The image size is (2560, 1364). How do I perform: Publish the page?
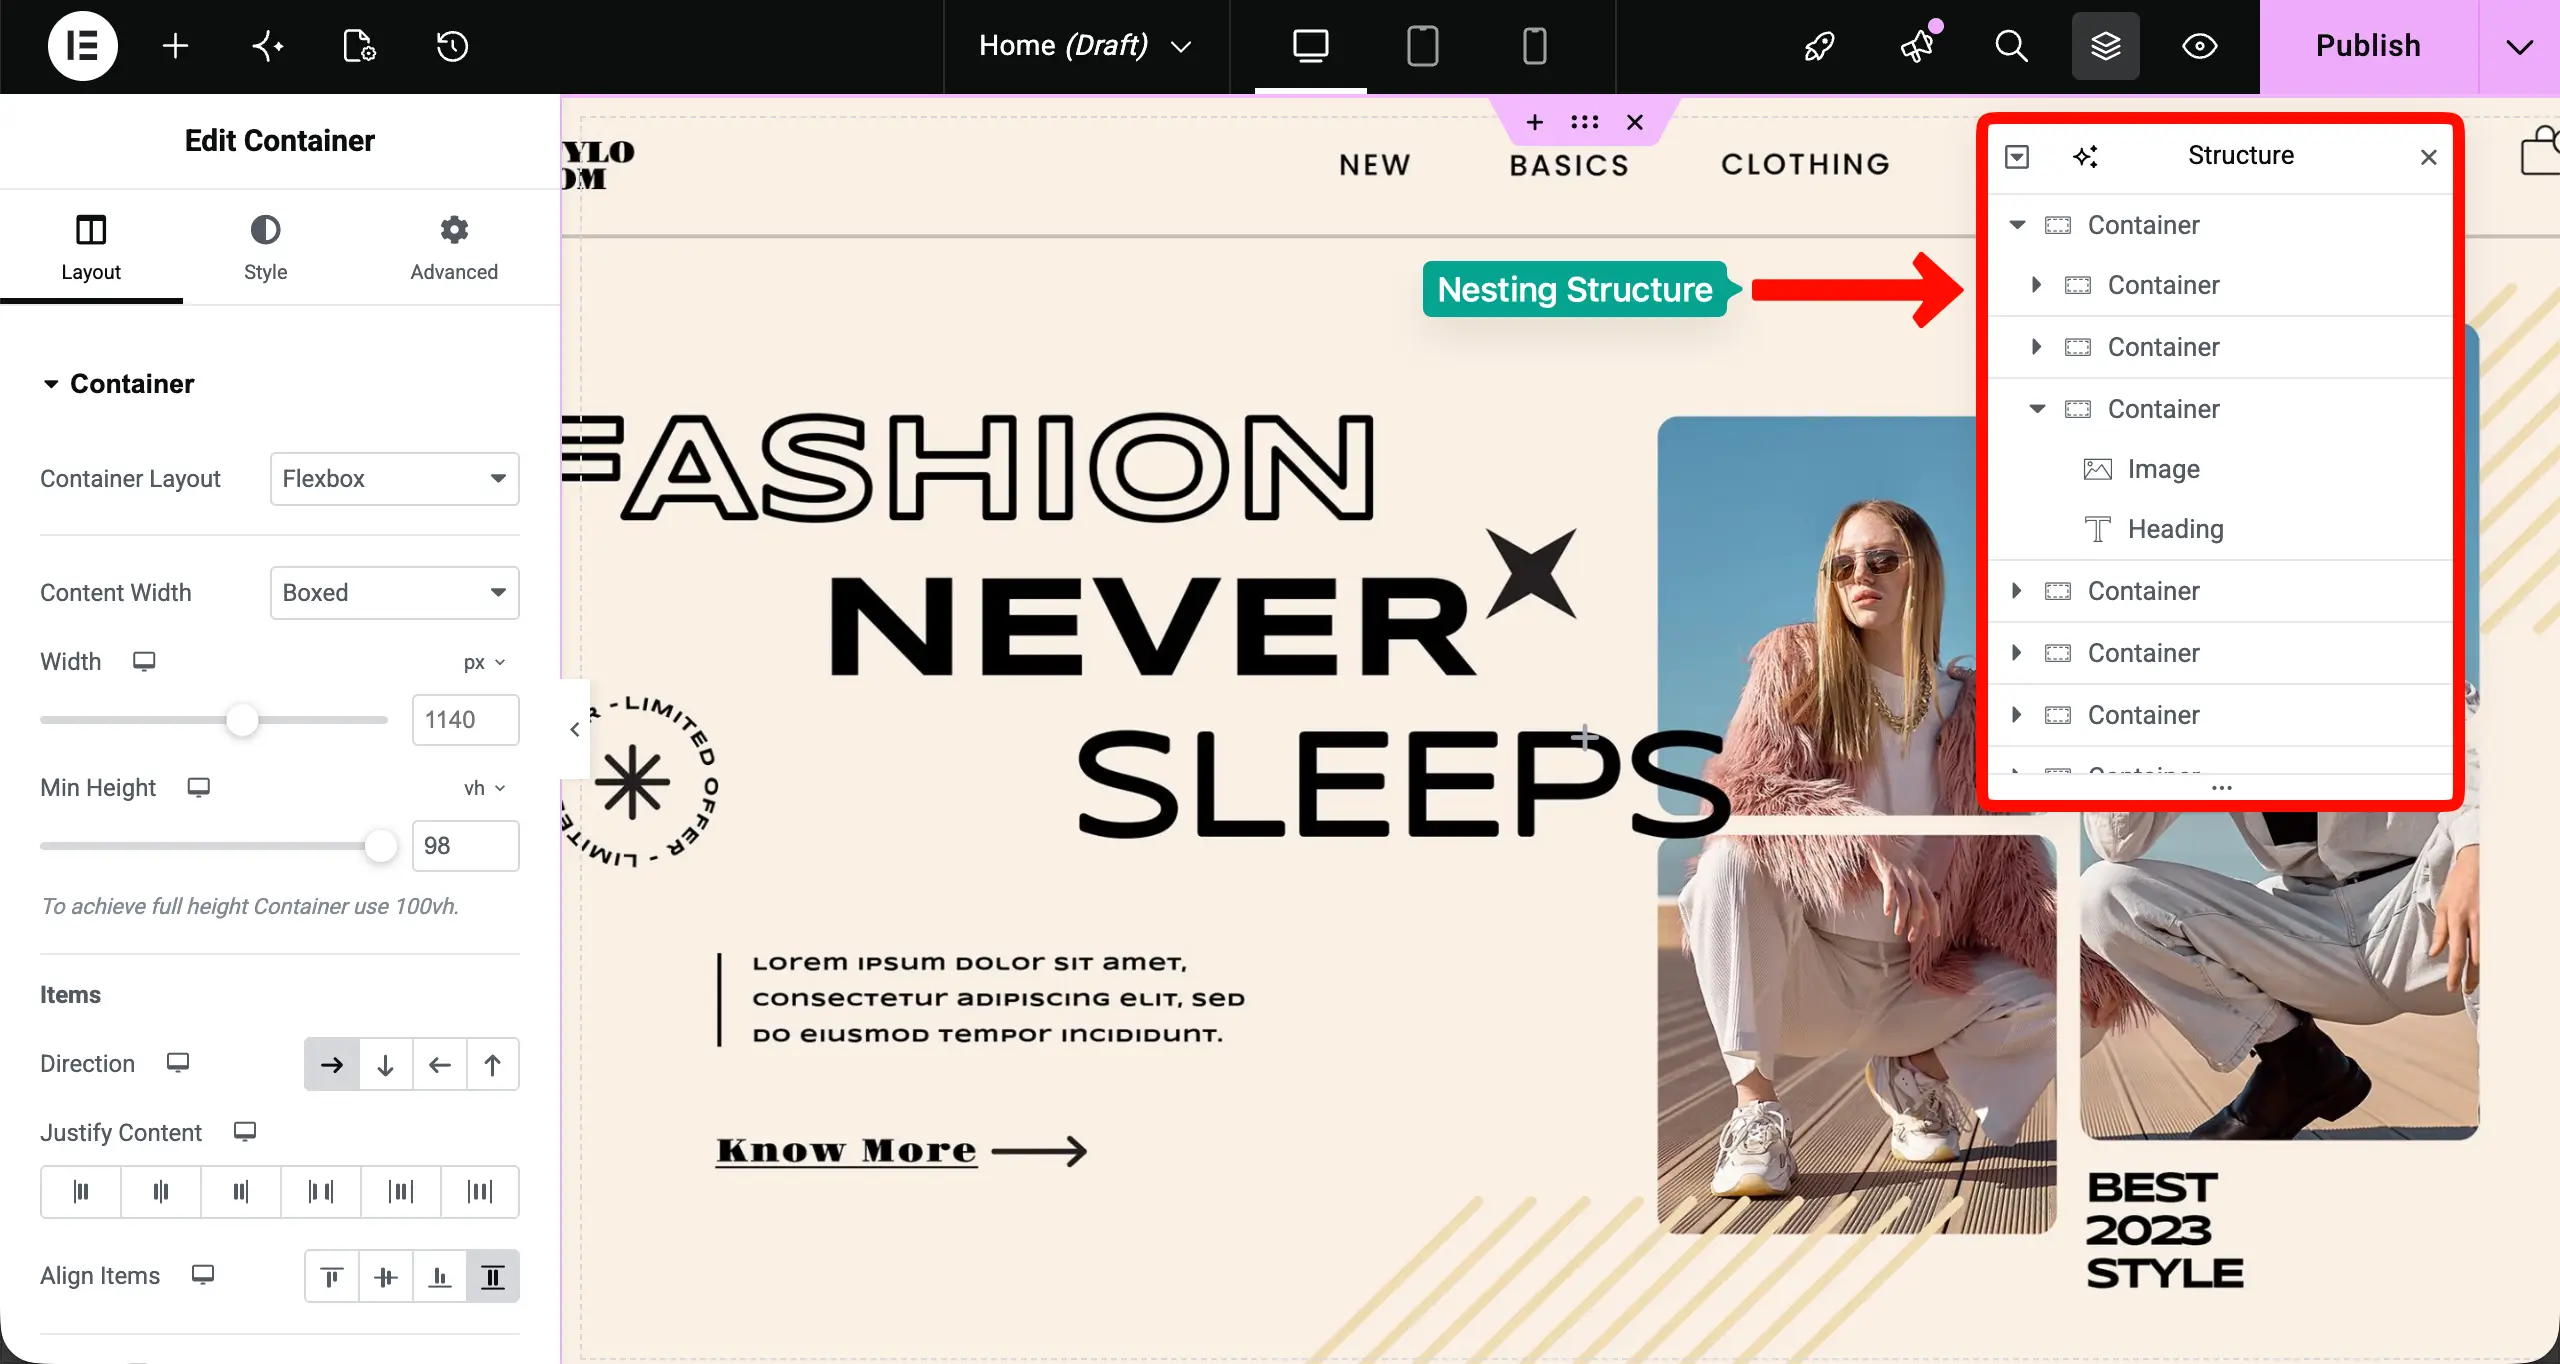pos(2368,46)
